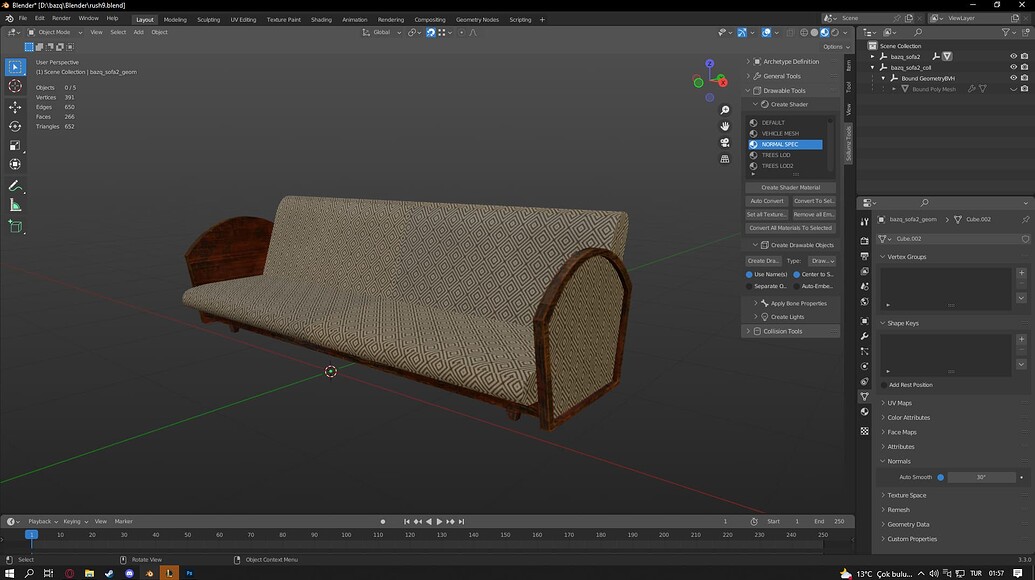Enable the snapping magnet icon
The image size is (1035, 580).
(x=430, y=32)
